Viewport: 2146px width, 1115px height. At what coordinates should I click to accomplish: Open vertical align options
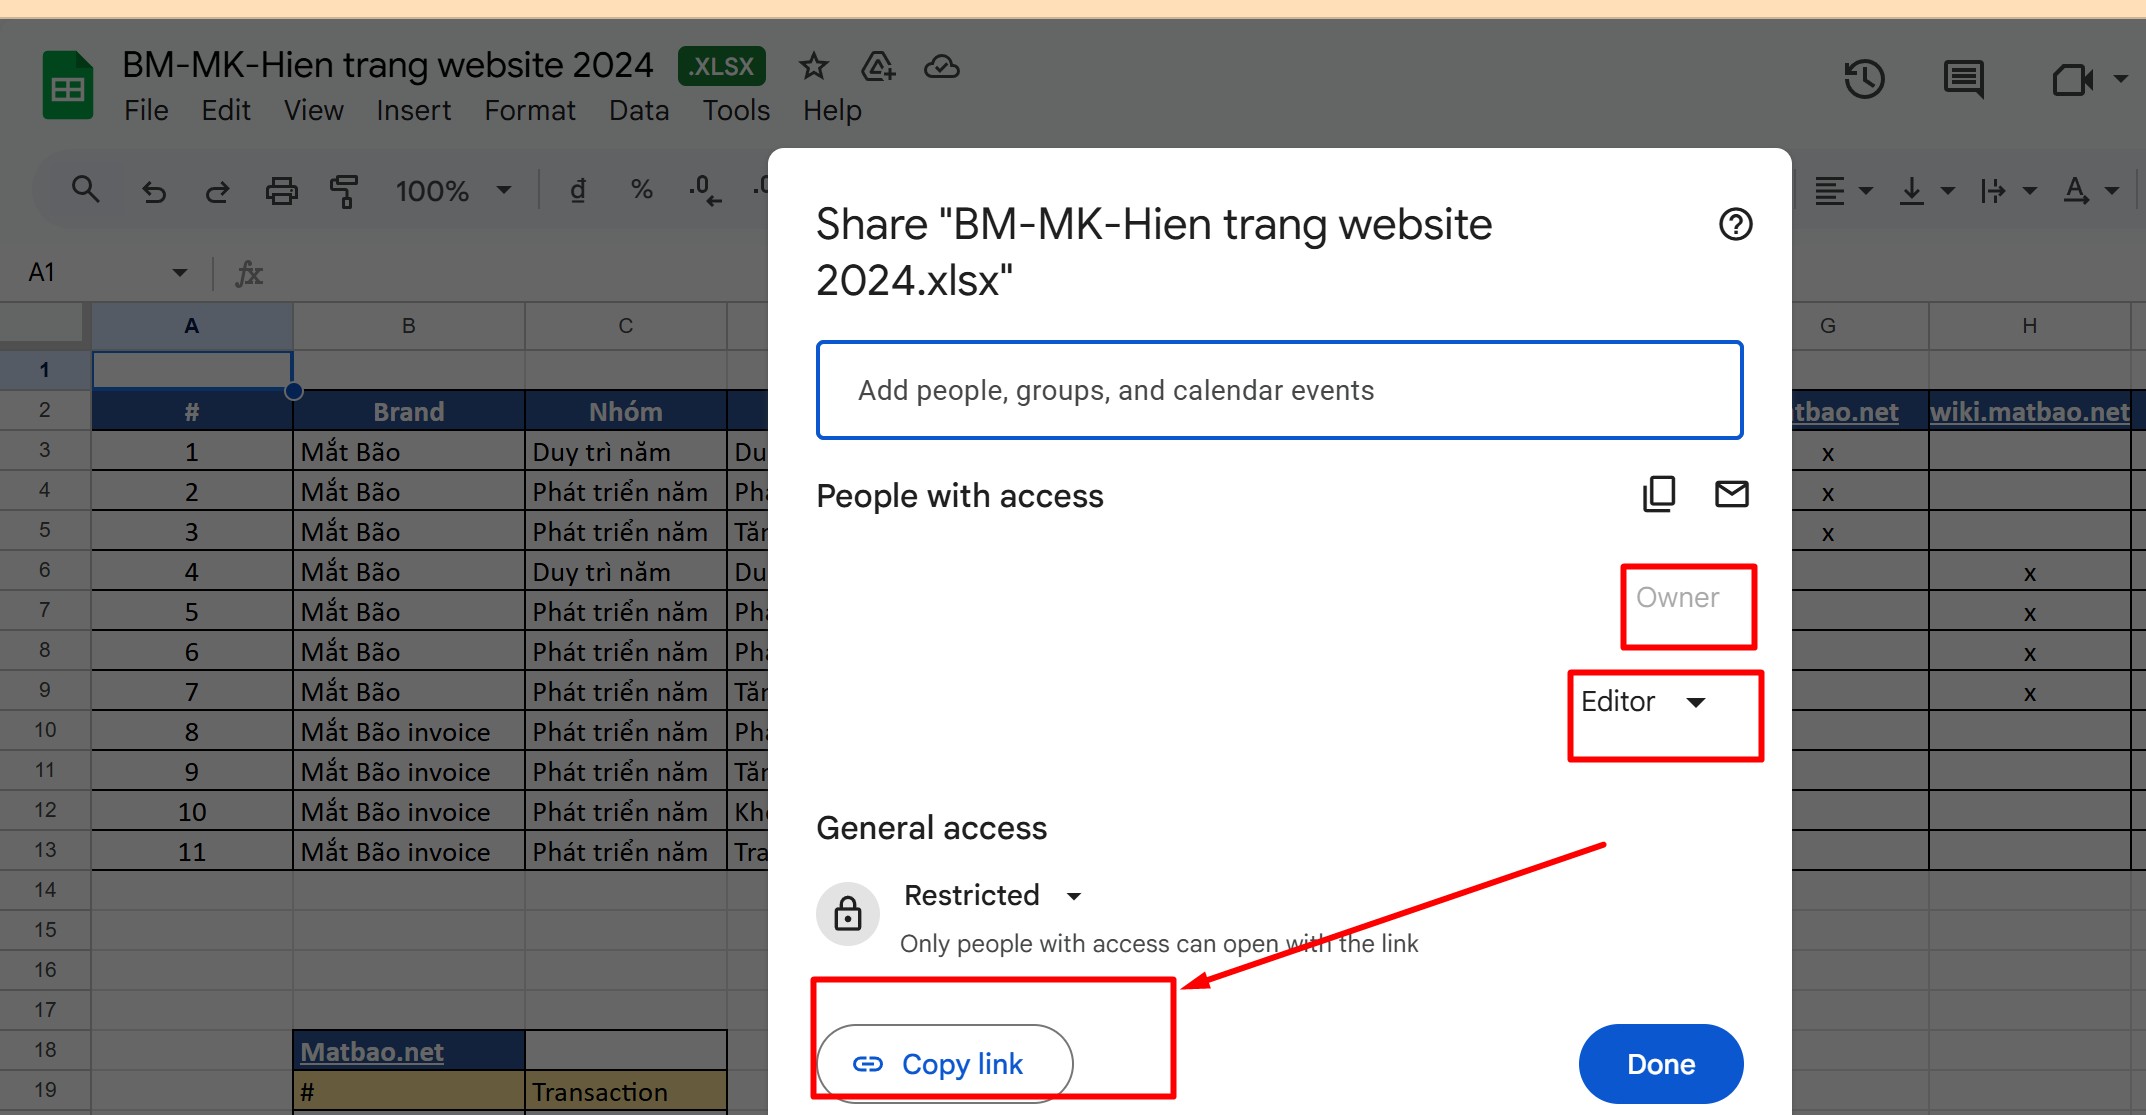[x=1926, y=190]
